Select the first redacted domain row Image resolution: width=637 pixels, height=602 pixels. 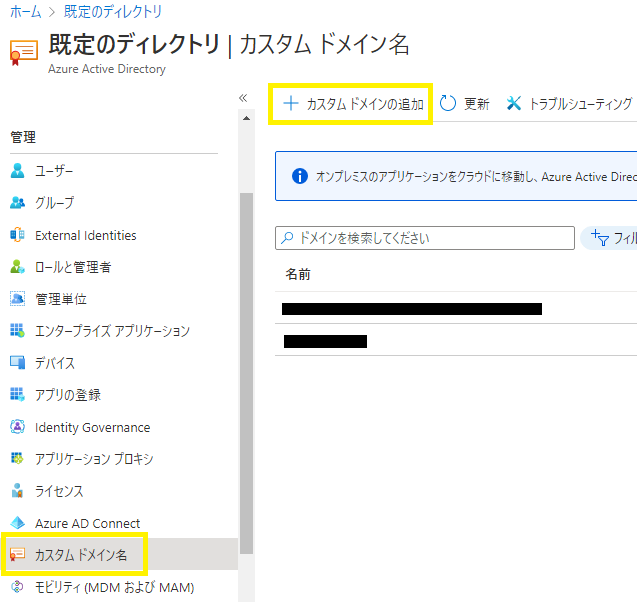tap(456, 308)
